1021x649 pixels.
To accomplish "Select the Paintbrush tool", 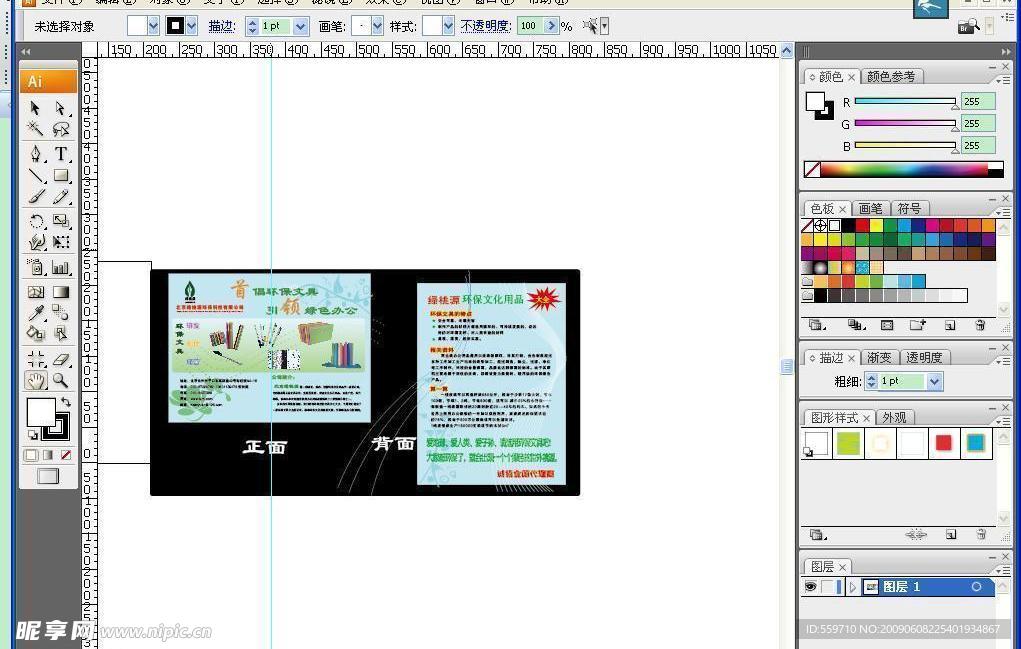I will tap(36, 197).
